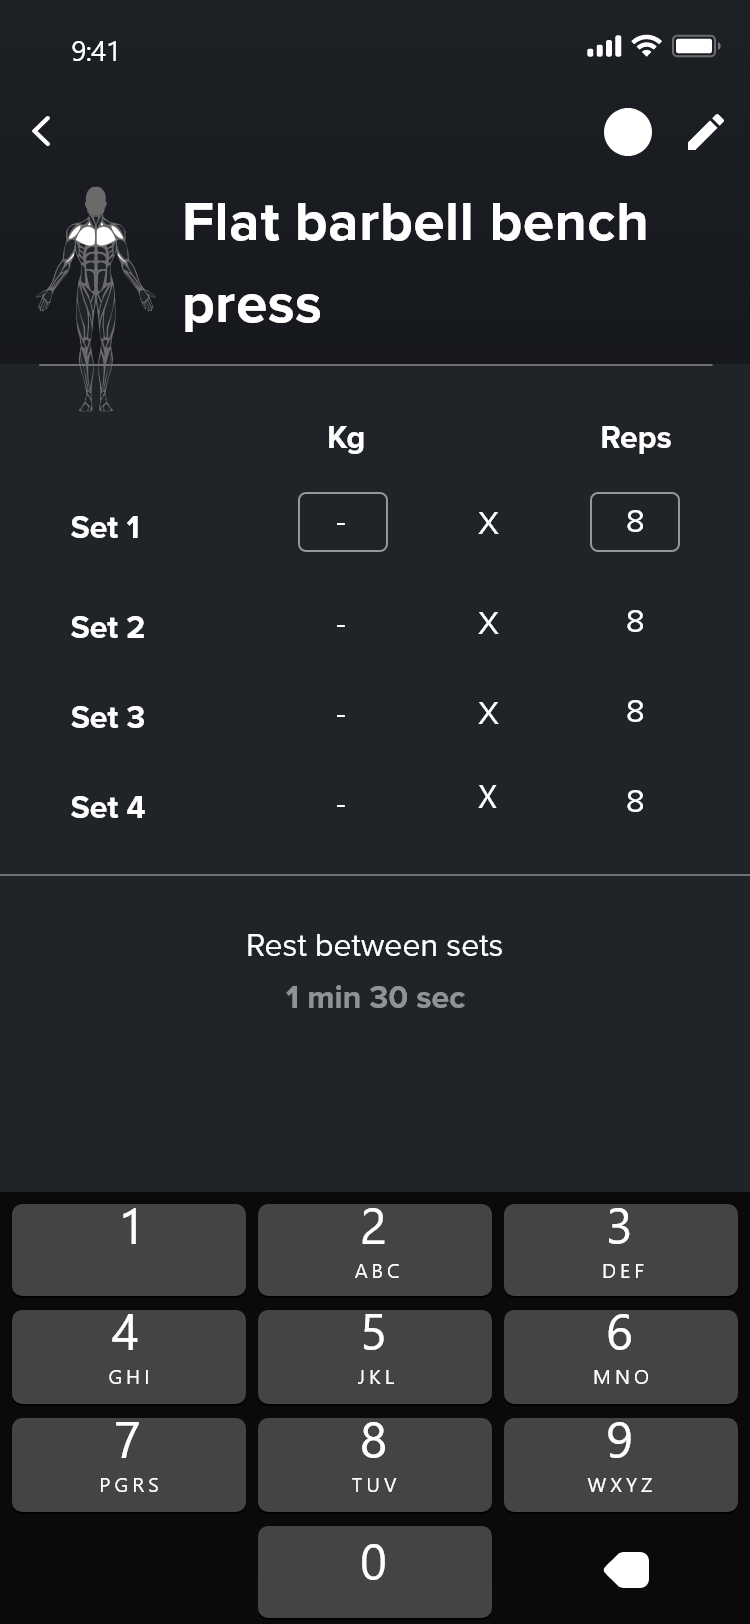Open the 1 min 30 sec rest time

coord(375,997)
